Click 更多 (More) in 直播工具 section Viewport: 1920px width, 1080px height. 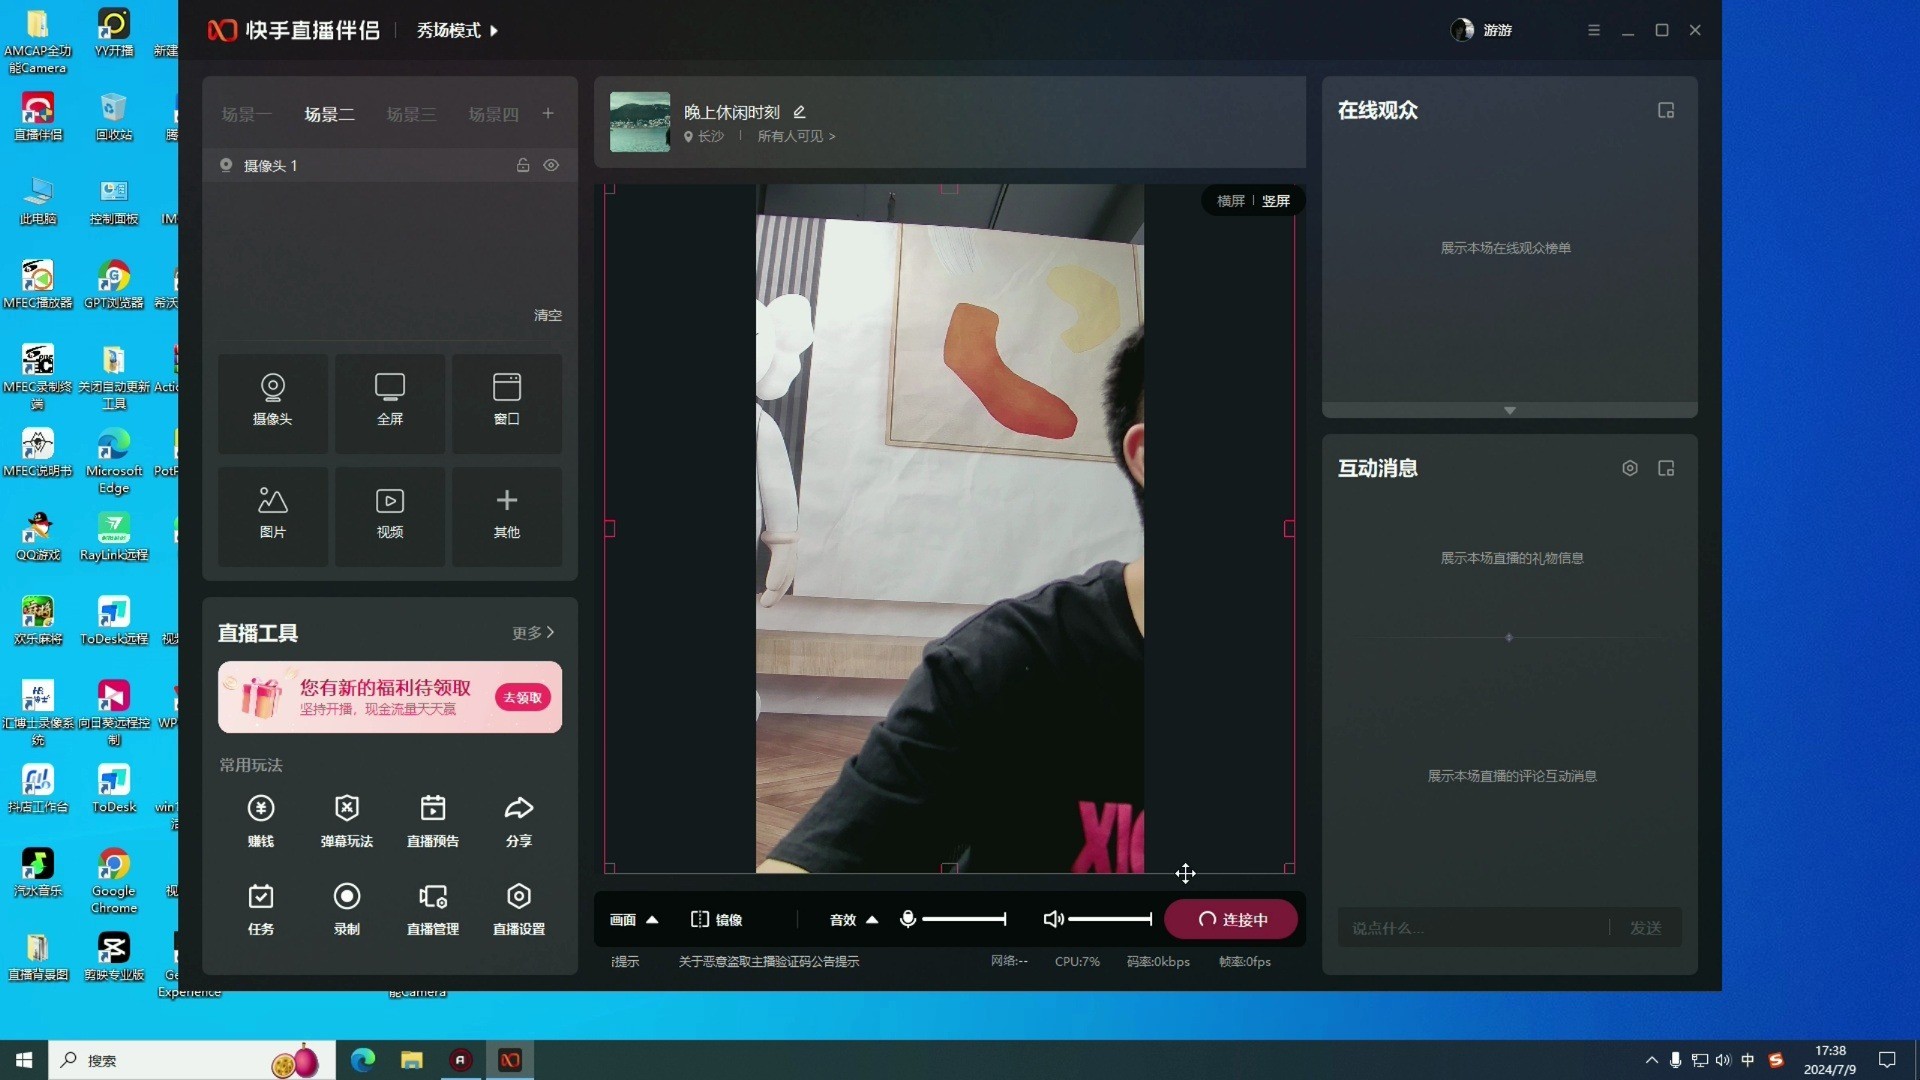pyautogui.click(x=531, y=632)
